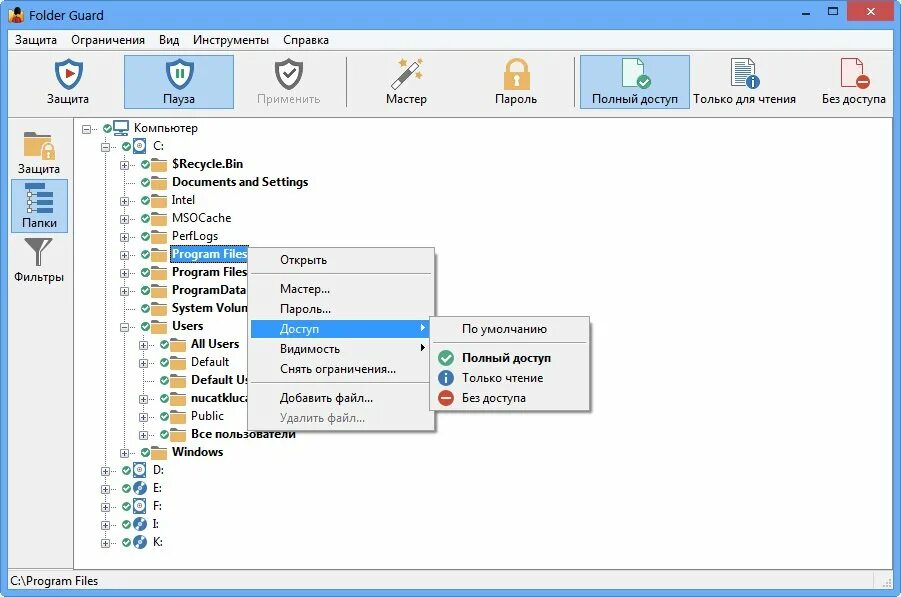Select Полный доступ toolbar button
Image resolution: width=901 pixels, height=597 pixels.
634,82
